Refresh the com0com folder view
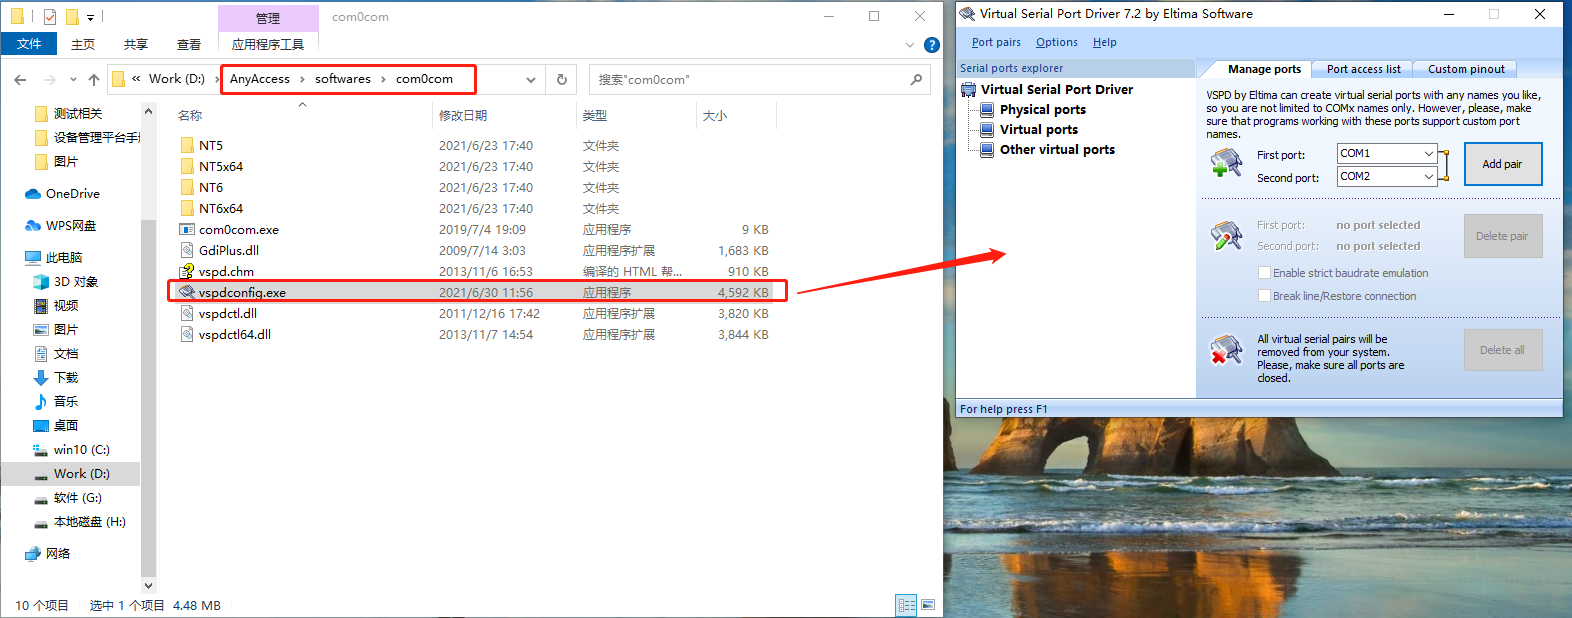This screenshot has width=1572, height=618. [x=562, y=79]
